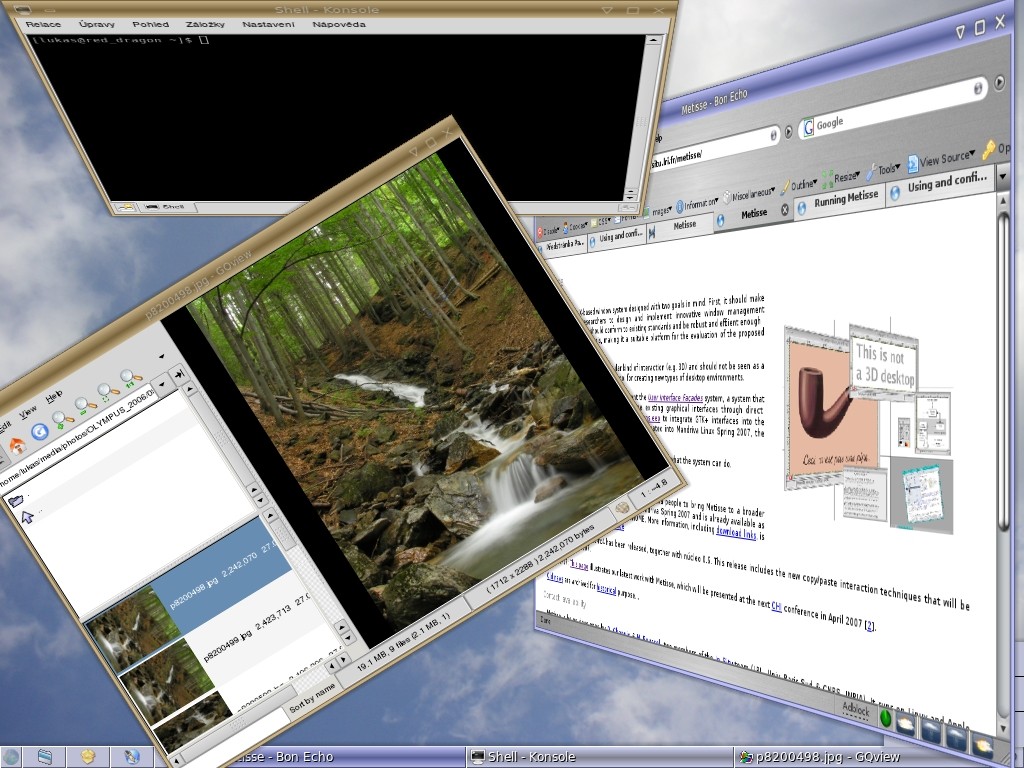The height and width of the screenshot is (768, 1024).
Task: Click the Sort by name button in GQview
Action: (x=312, y=697)
